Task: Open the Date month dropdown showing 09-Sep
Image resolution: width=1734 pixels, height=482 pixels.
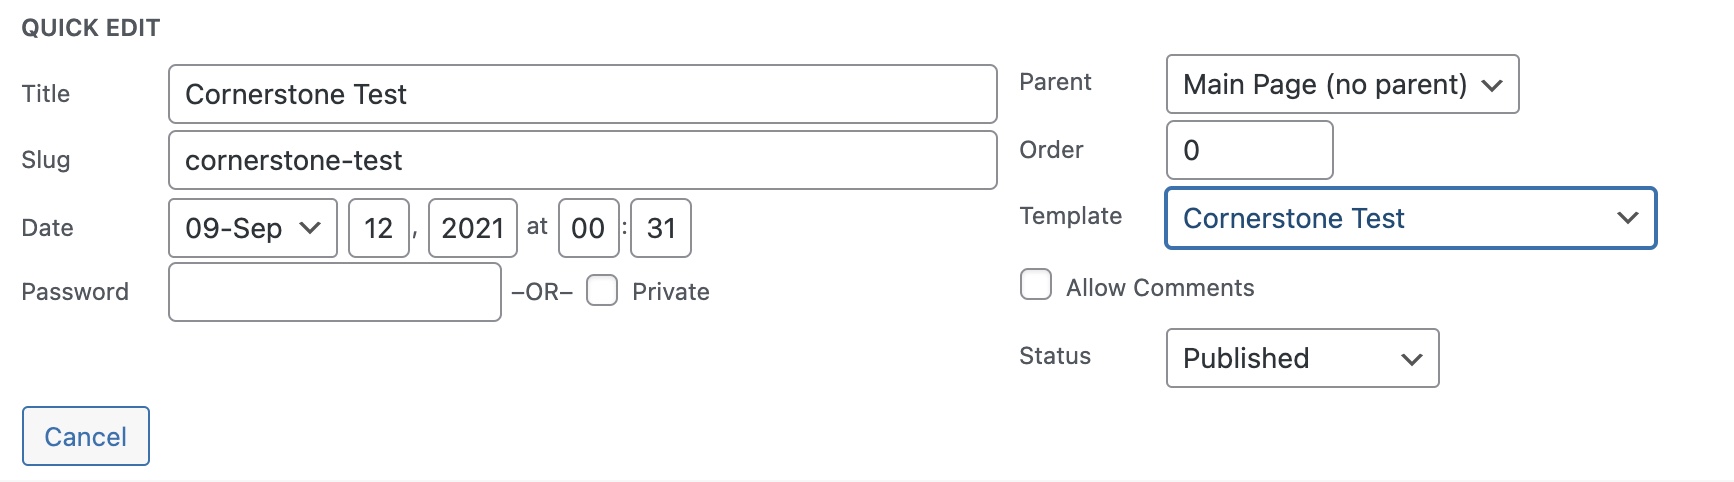Action: 252,228
